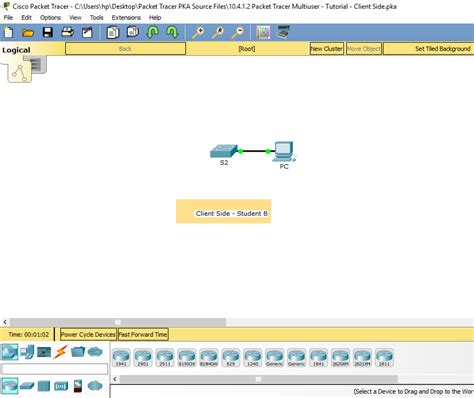474x398 pixels.
Task: Click the New Cluster button
Action: point(327,49)
